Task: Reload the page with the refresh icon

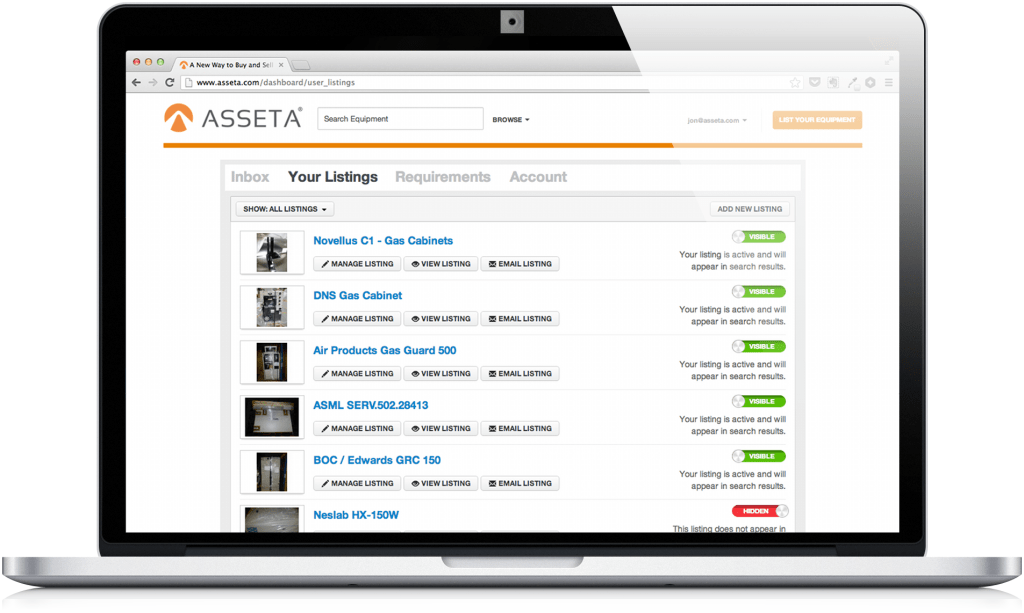Action: click(170, 82)
